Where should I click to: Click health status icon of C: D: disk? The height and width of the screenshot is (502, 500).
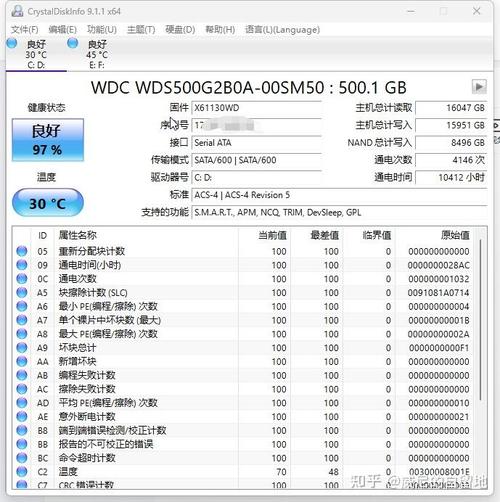[12, 43]
